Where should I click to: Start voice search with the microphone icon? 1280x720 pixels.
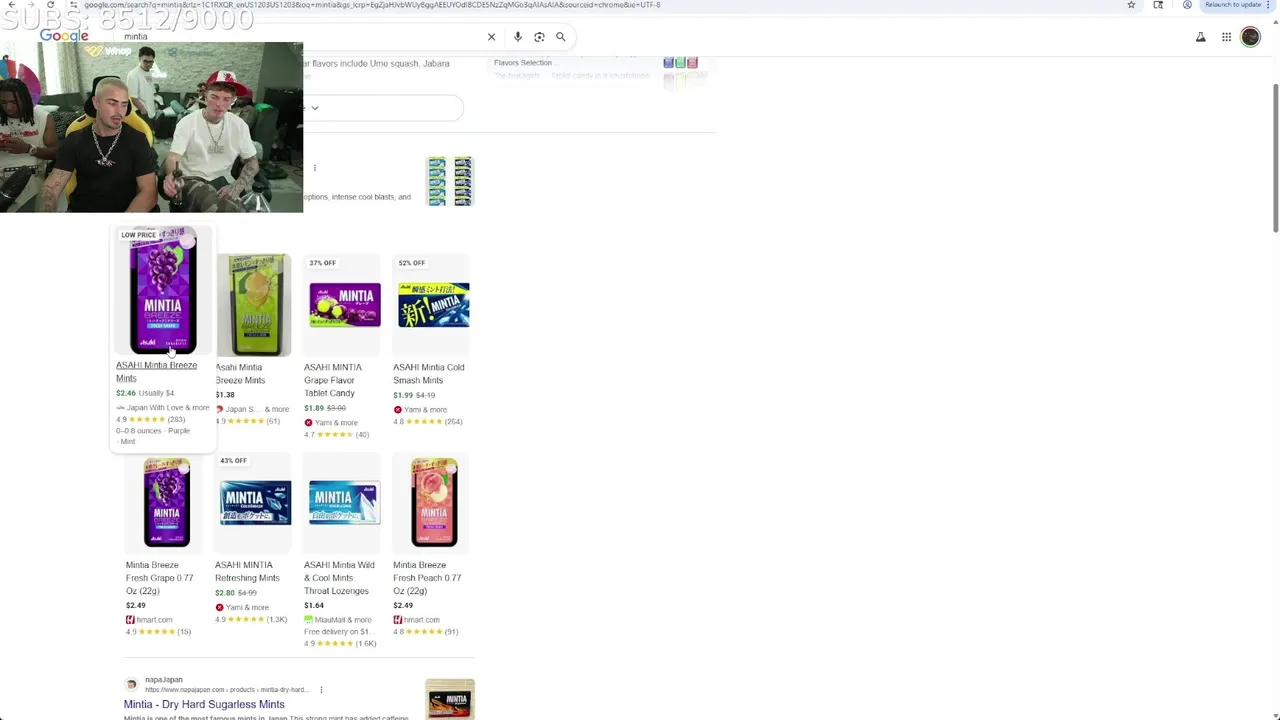click(x=517, y=37)
